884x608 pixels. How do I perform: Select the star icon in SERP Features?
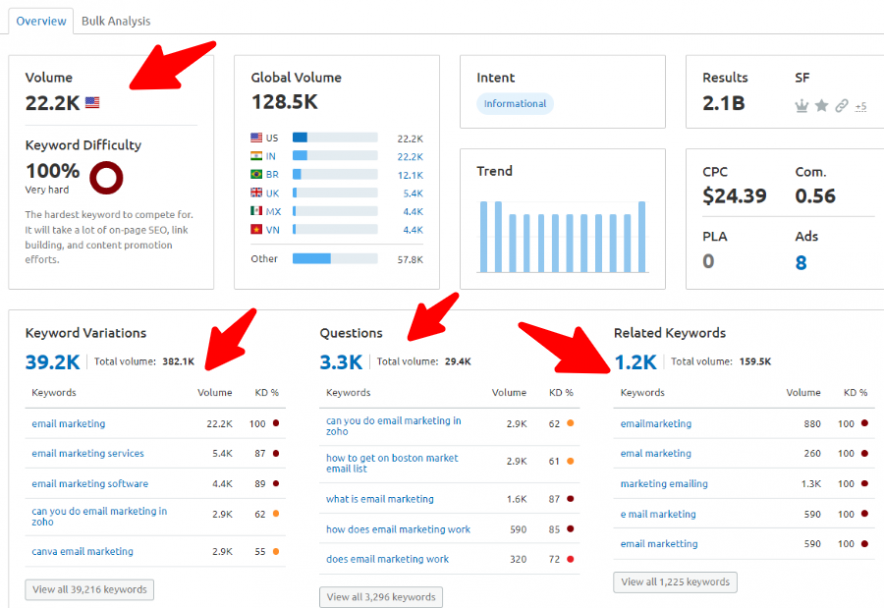click(820, 106)
